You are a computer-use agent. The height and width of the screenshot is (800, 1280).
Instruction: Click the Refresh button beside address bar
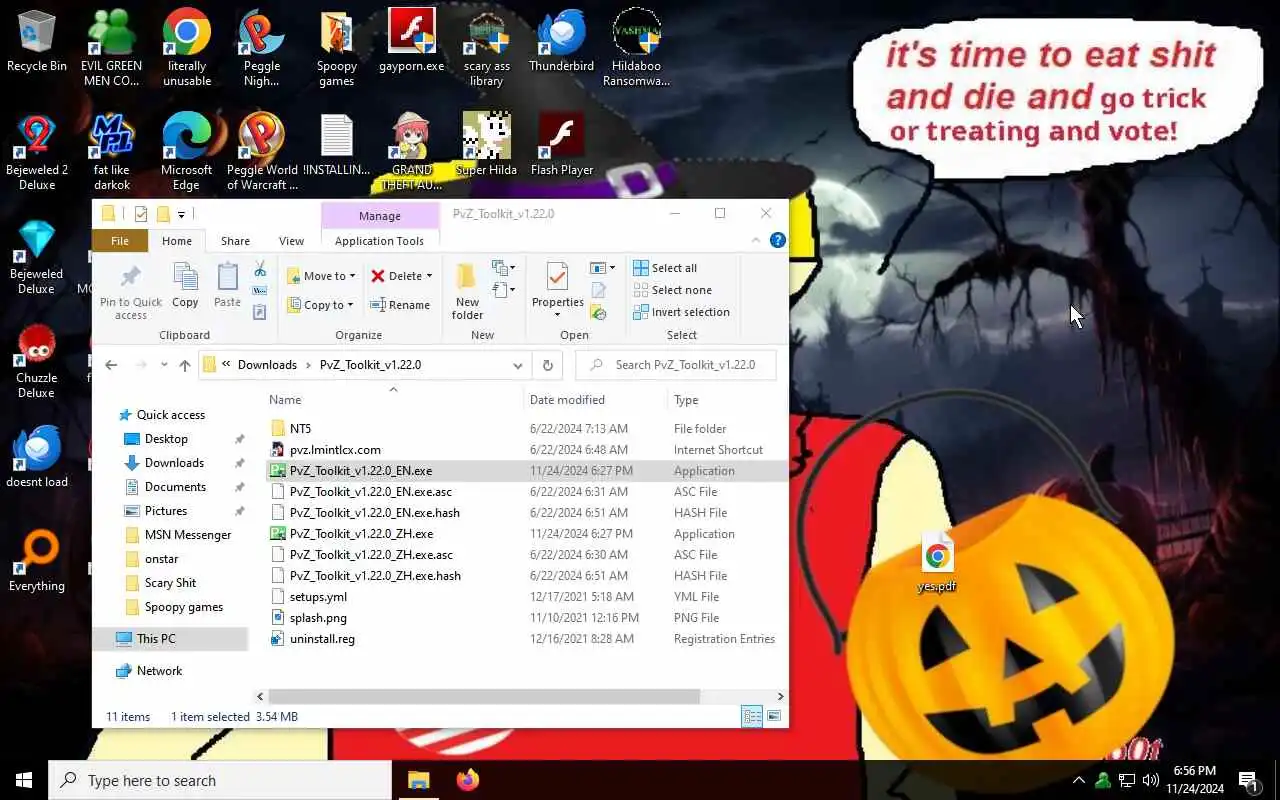point(547,365)
